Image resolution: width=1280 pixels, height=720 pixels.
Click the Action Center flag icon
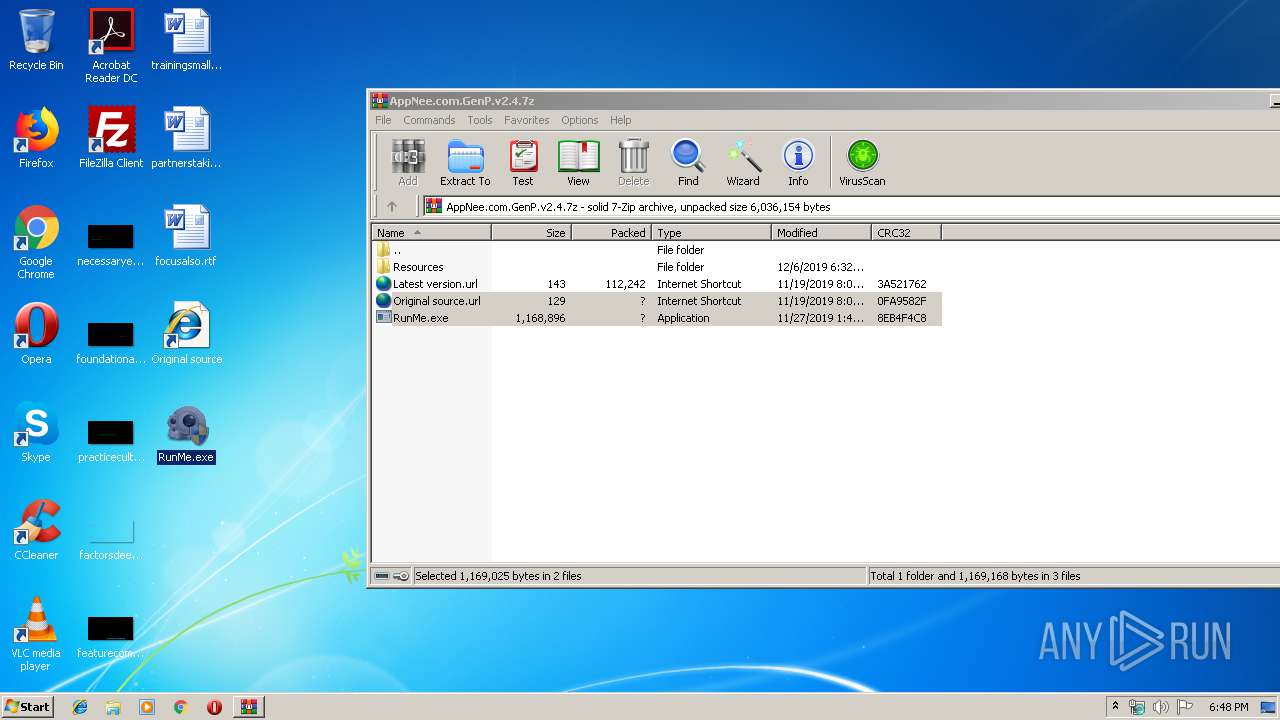1185,707
